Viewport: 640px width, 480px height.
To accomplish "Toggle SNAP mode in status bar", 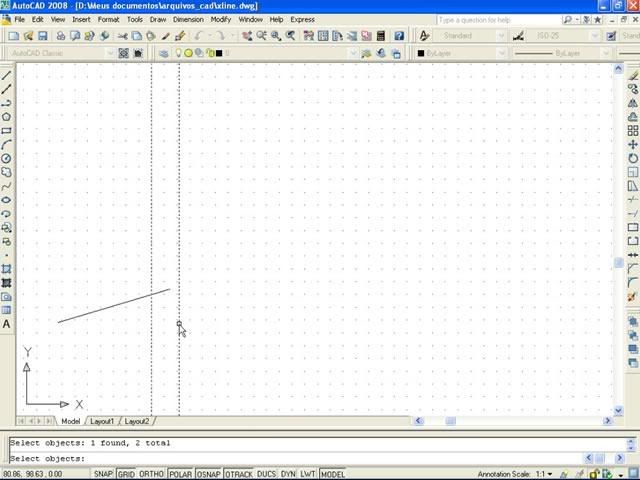I will point(103,474).
